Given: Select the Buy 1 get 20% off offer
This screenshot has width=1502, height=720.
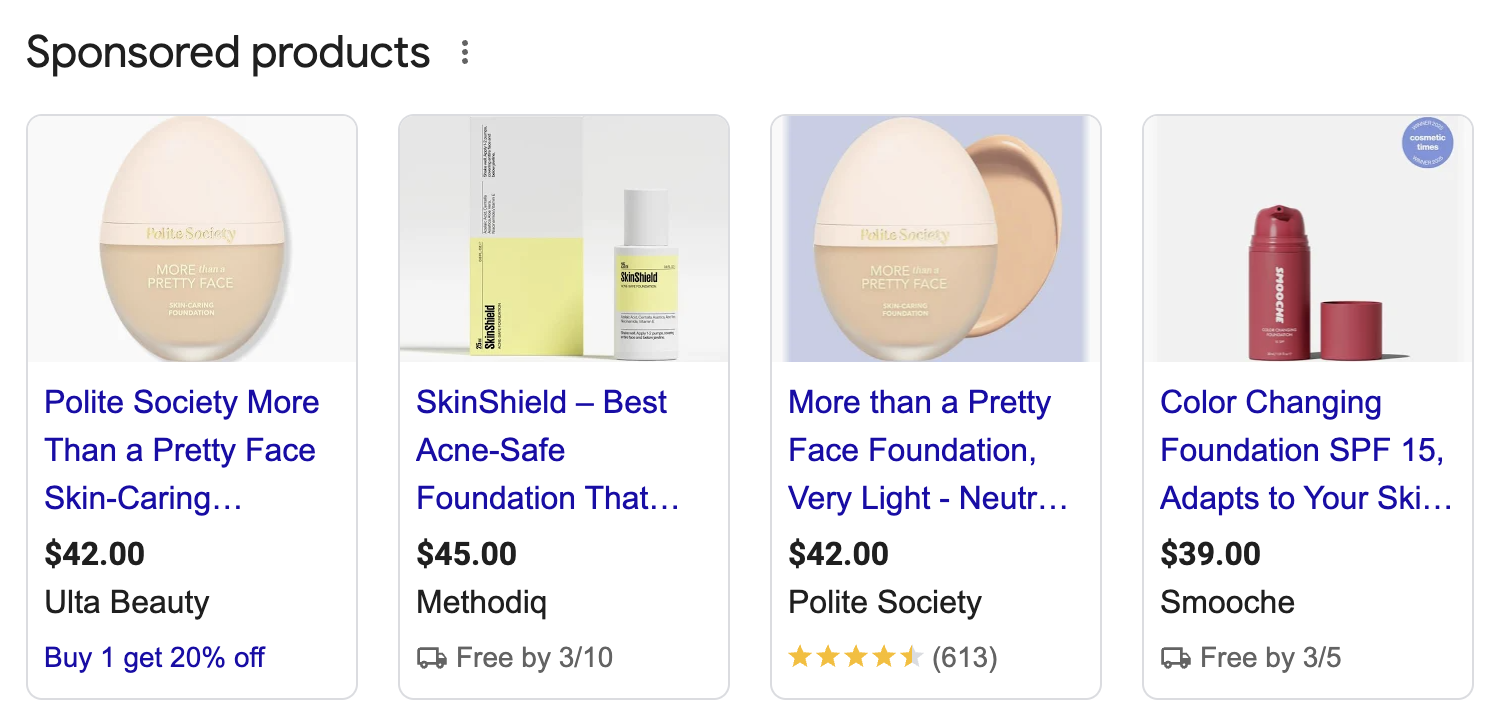Looking at the screenshot, I should [154, 657].
